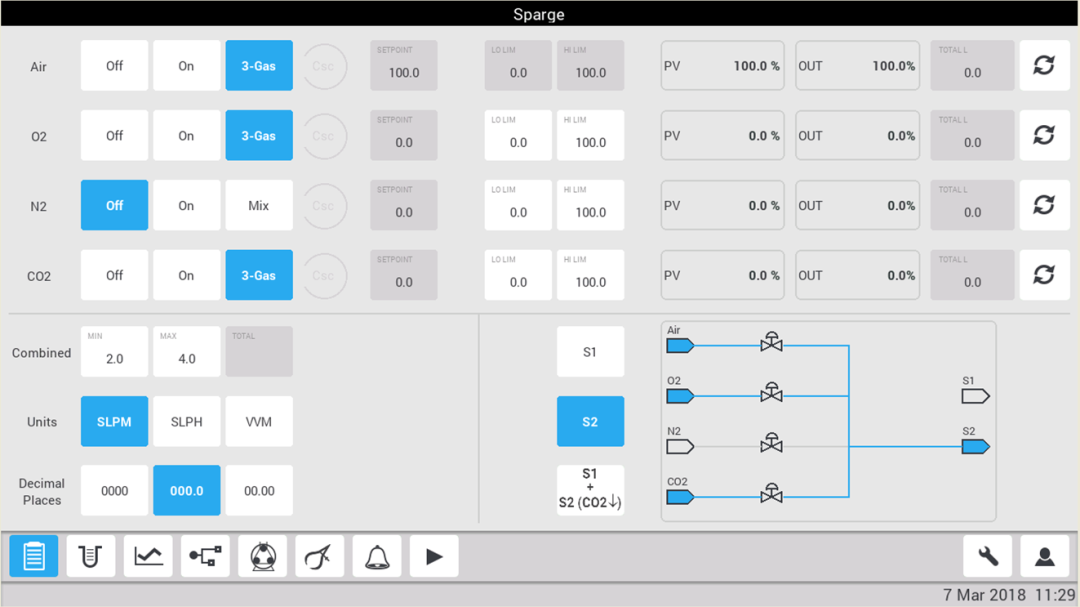
Task: Open the user profile icon
Action: 1045,556
